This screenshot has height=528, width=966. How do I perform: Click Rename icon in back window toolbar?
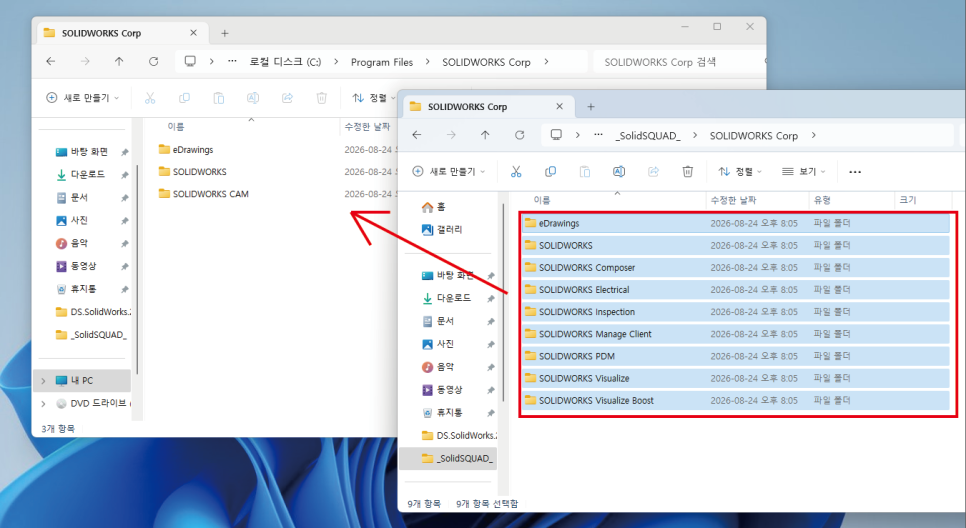[x=253, y=98]
